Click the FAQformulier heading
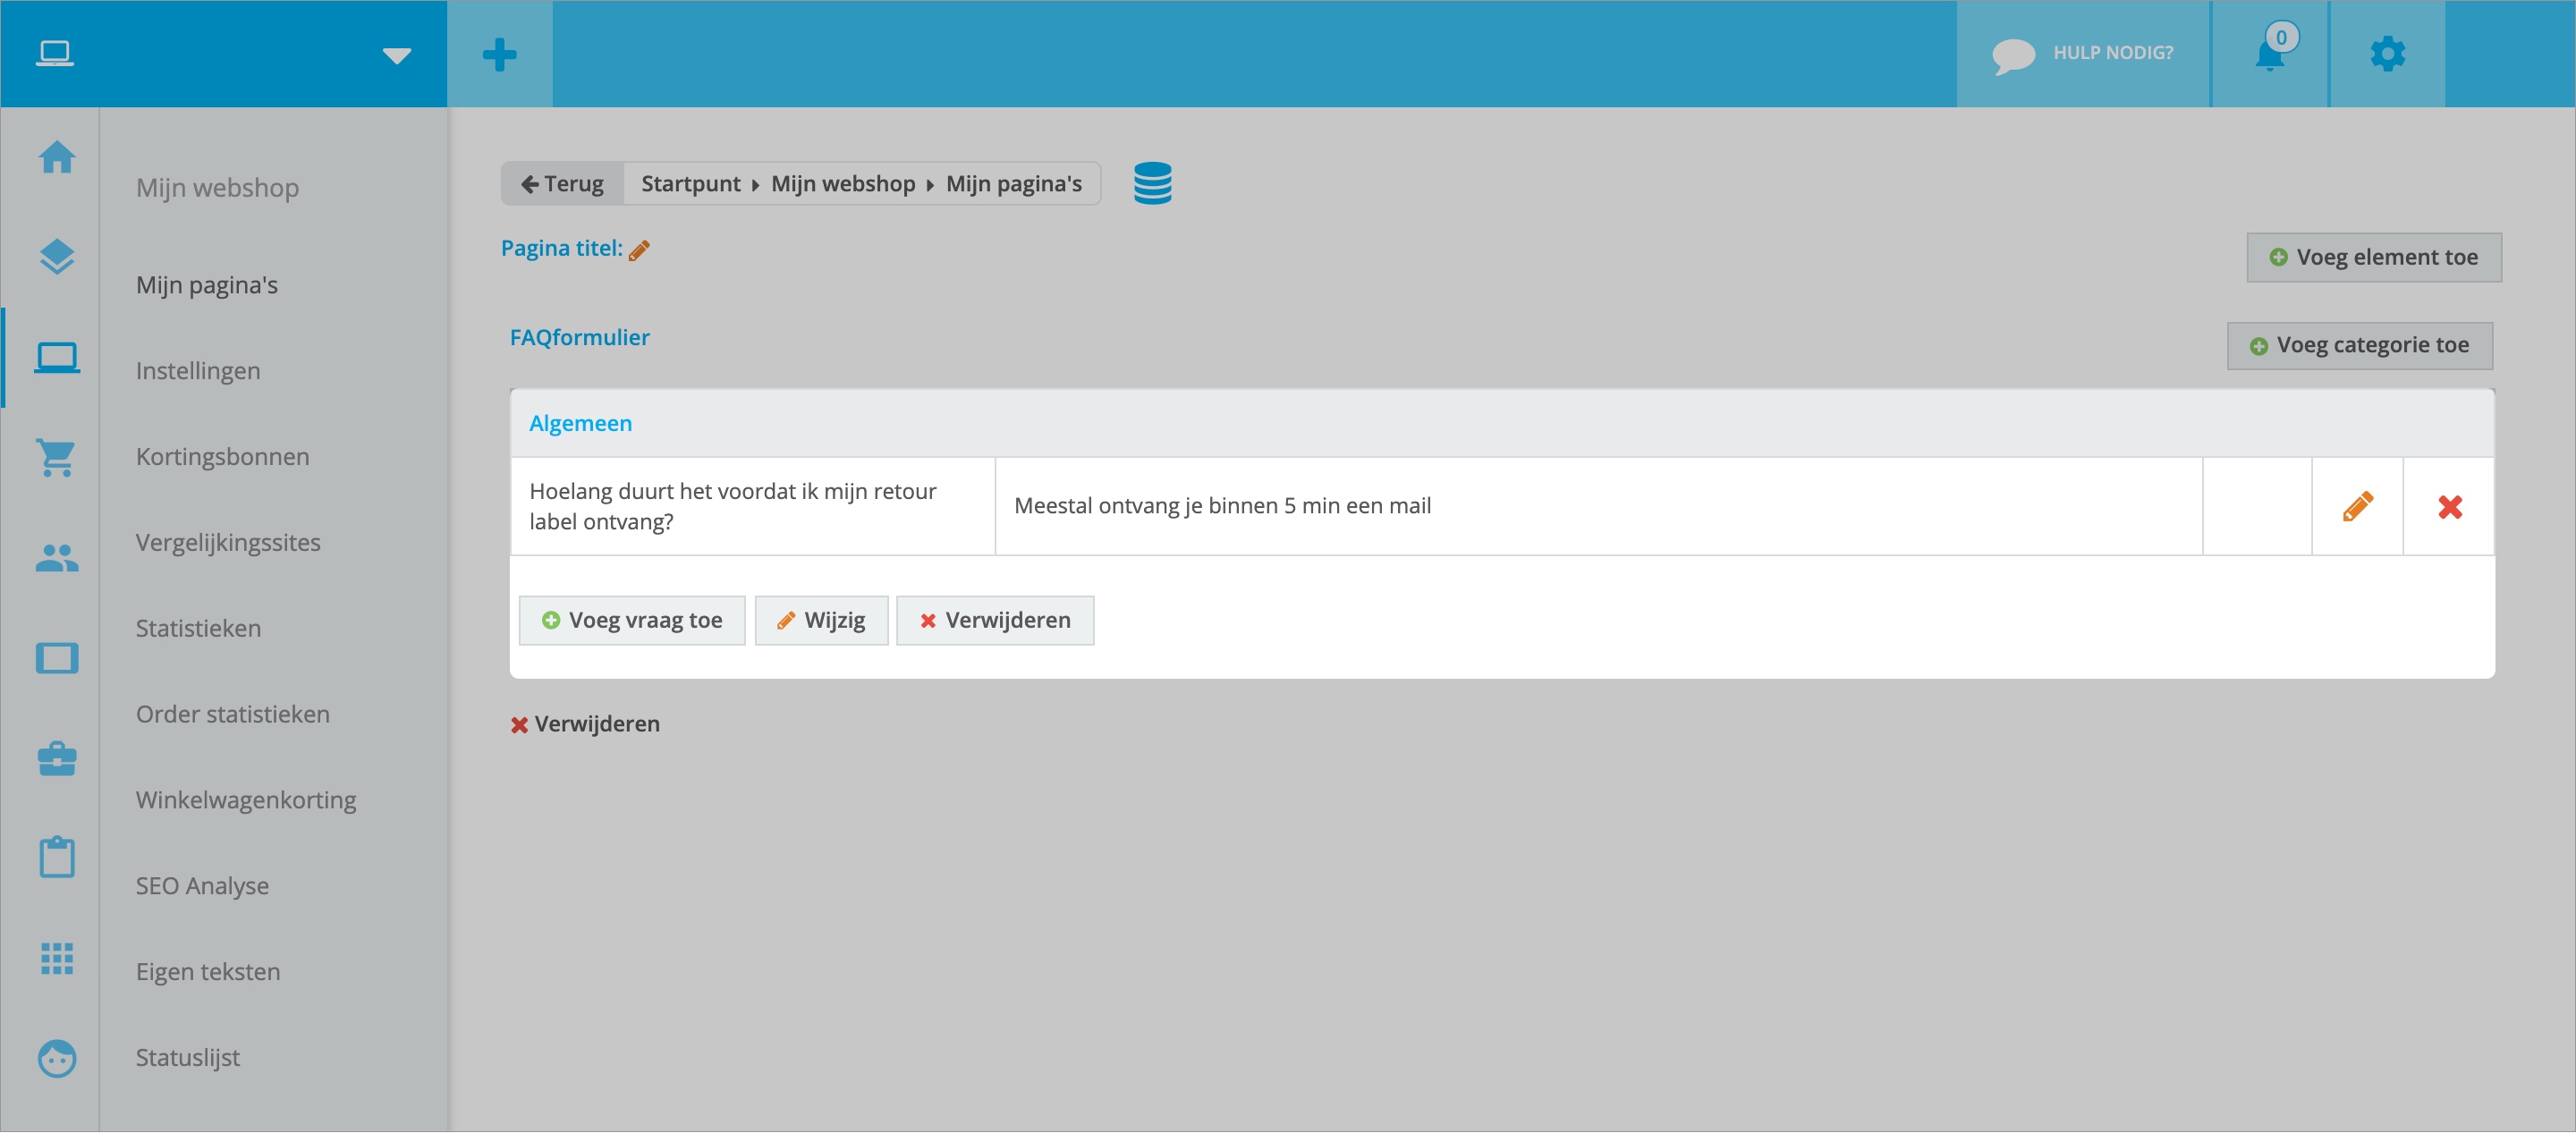2576x1133 pixels. [579, 337]
